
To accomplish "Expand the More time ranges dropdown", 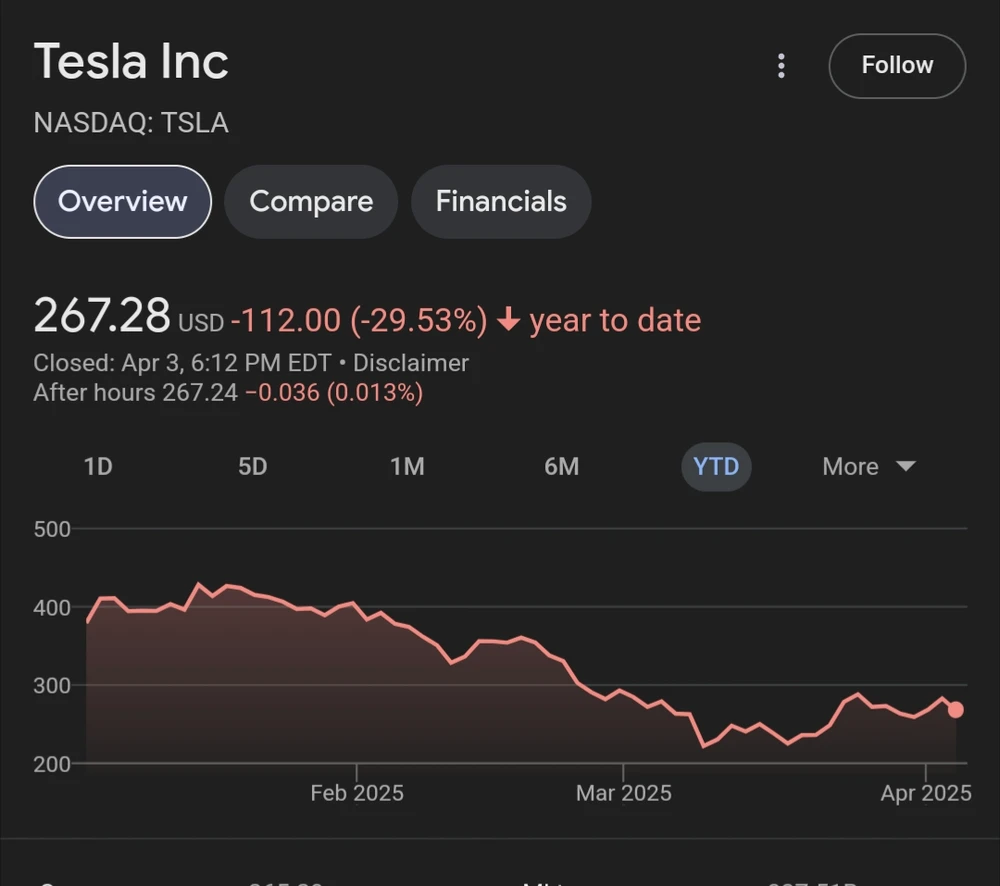I will (868, 467).
